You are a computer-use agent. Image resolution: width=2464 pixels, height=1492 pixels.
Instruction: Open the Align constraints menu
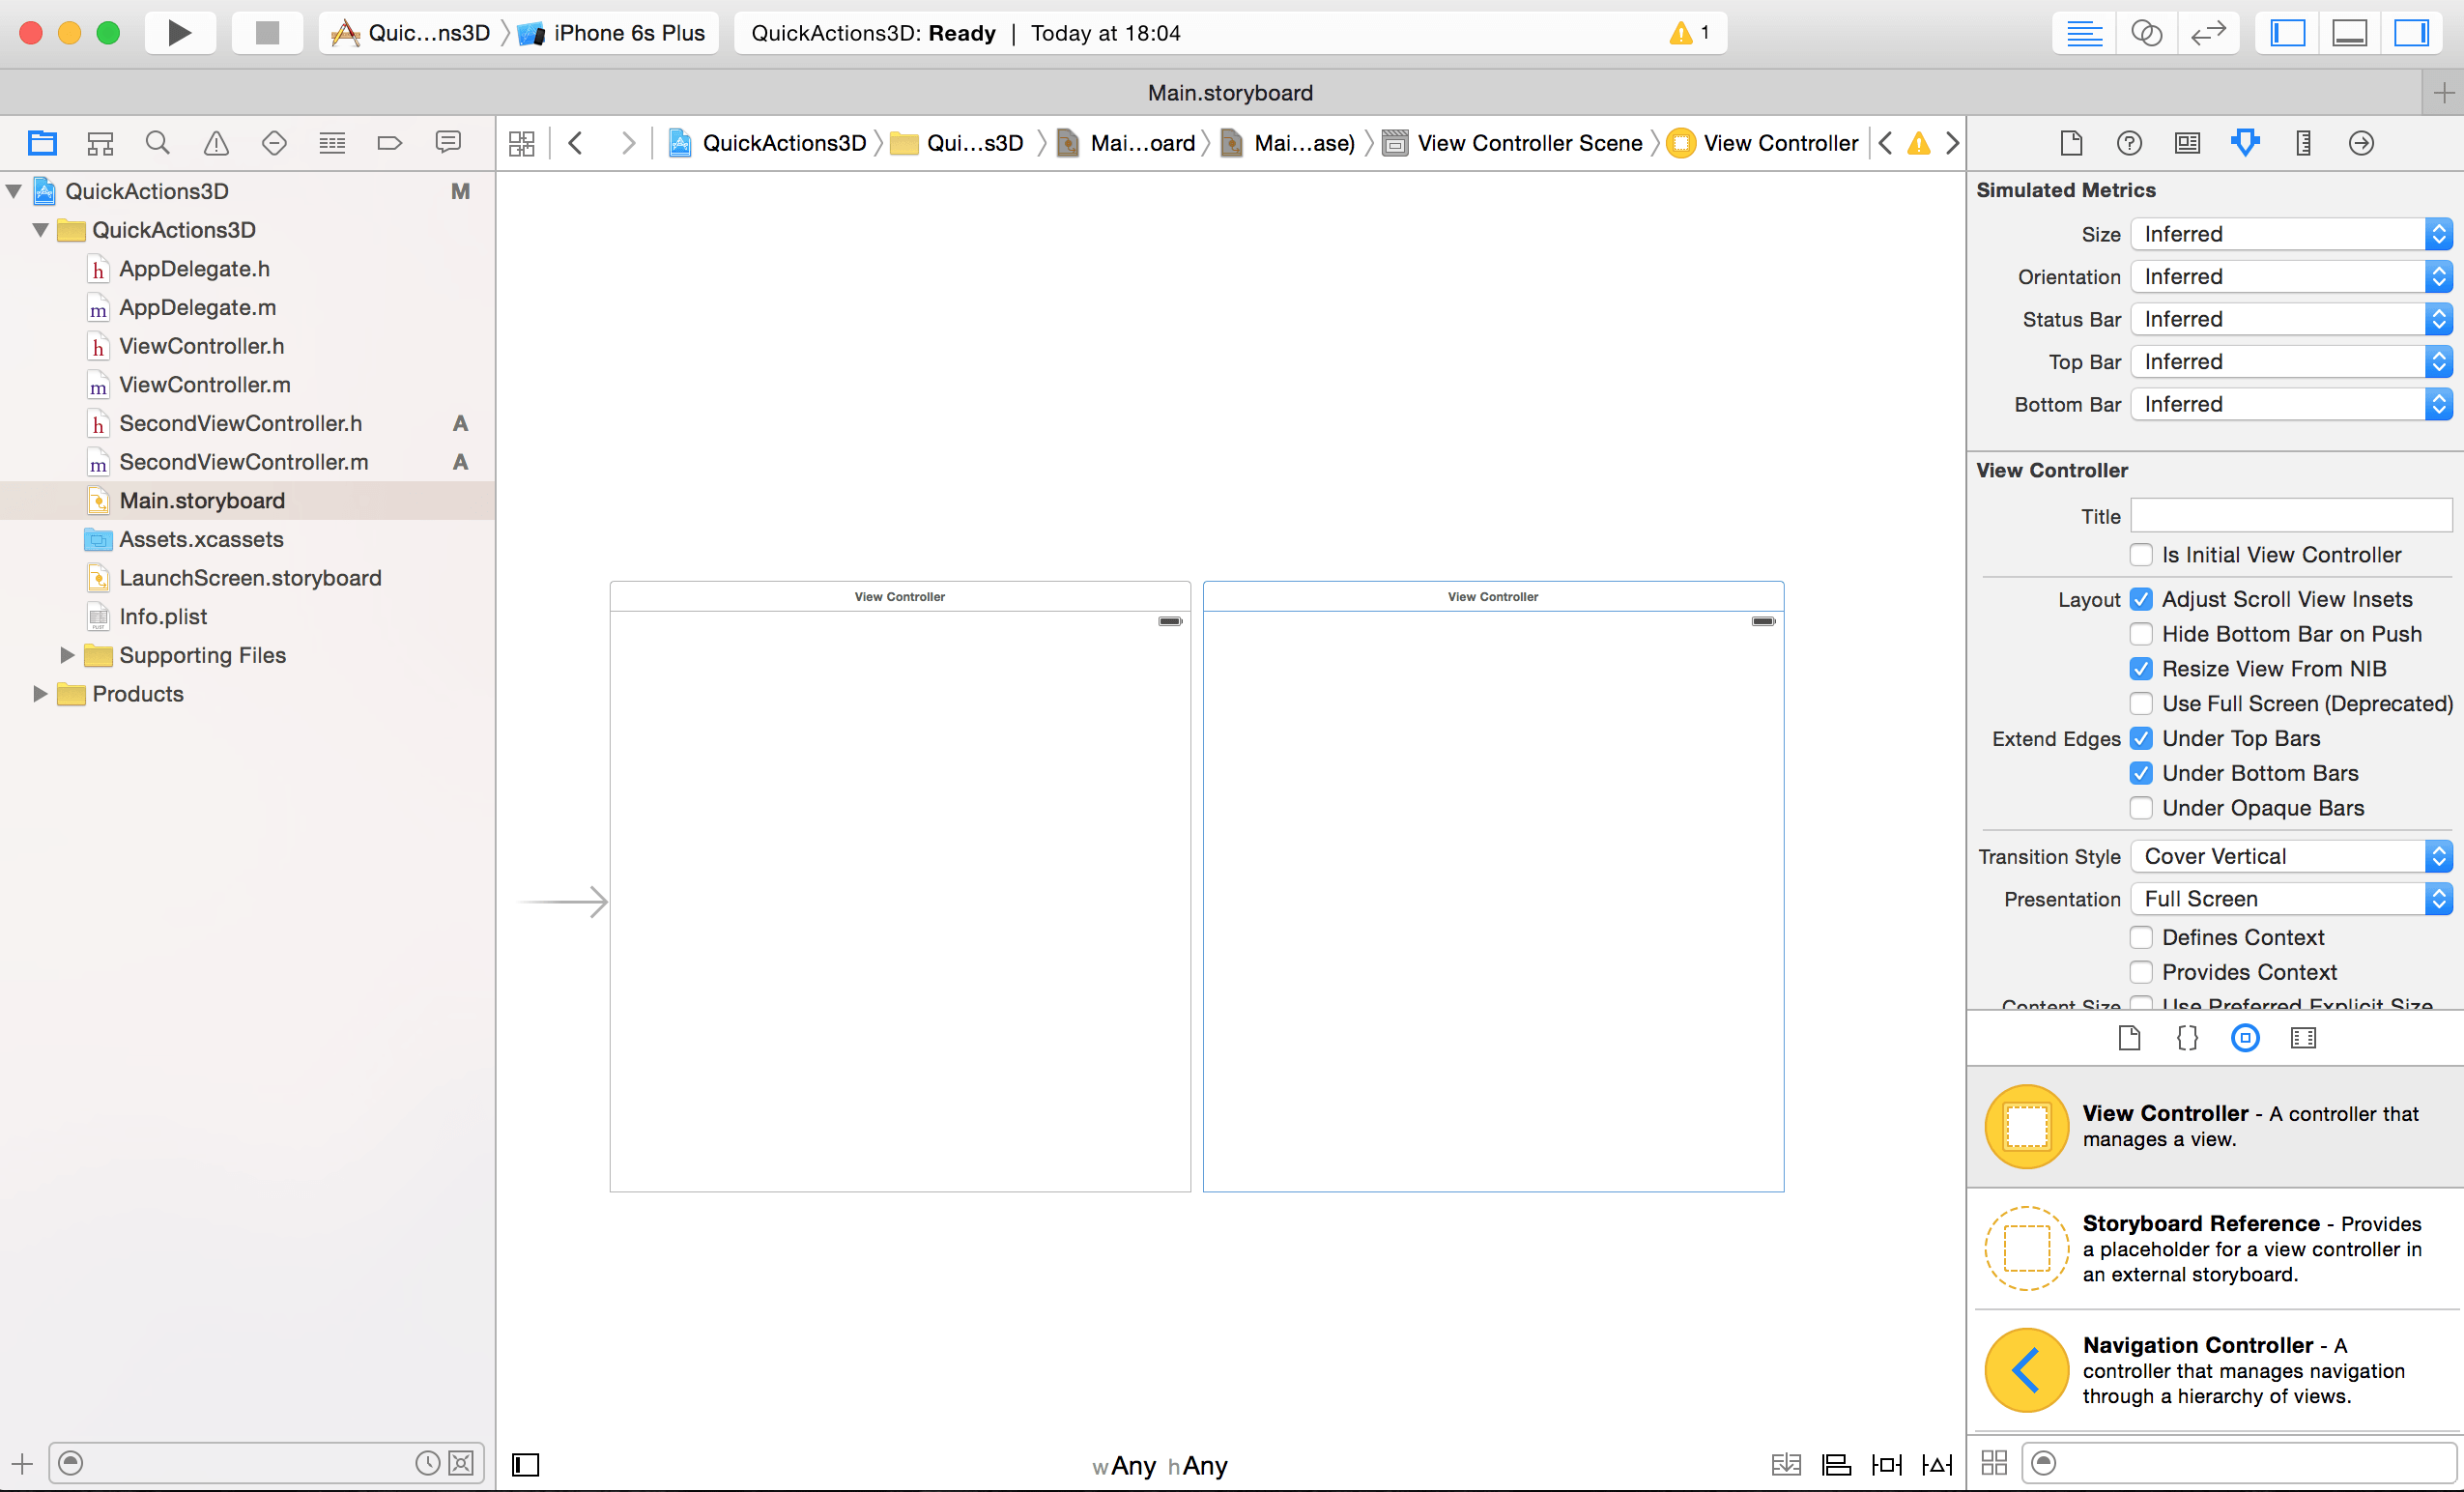1836,1465
